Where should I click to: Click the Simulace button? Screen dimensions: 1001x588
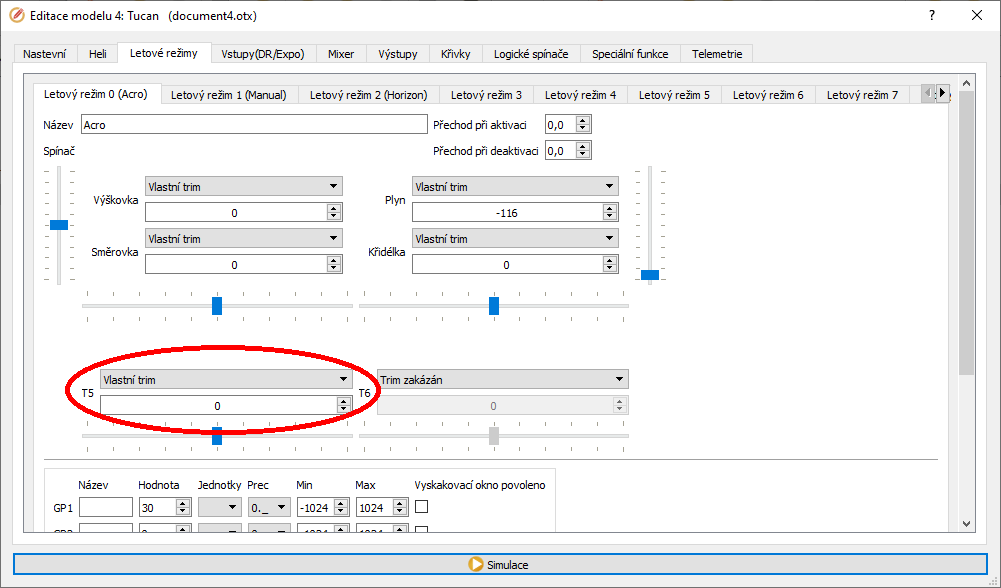tap(499, 564)
